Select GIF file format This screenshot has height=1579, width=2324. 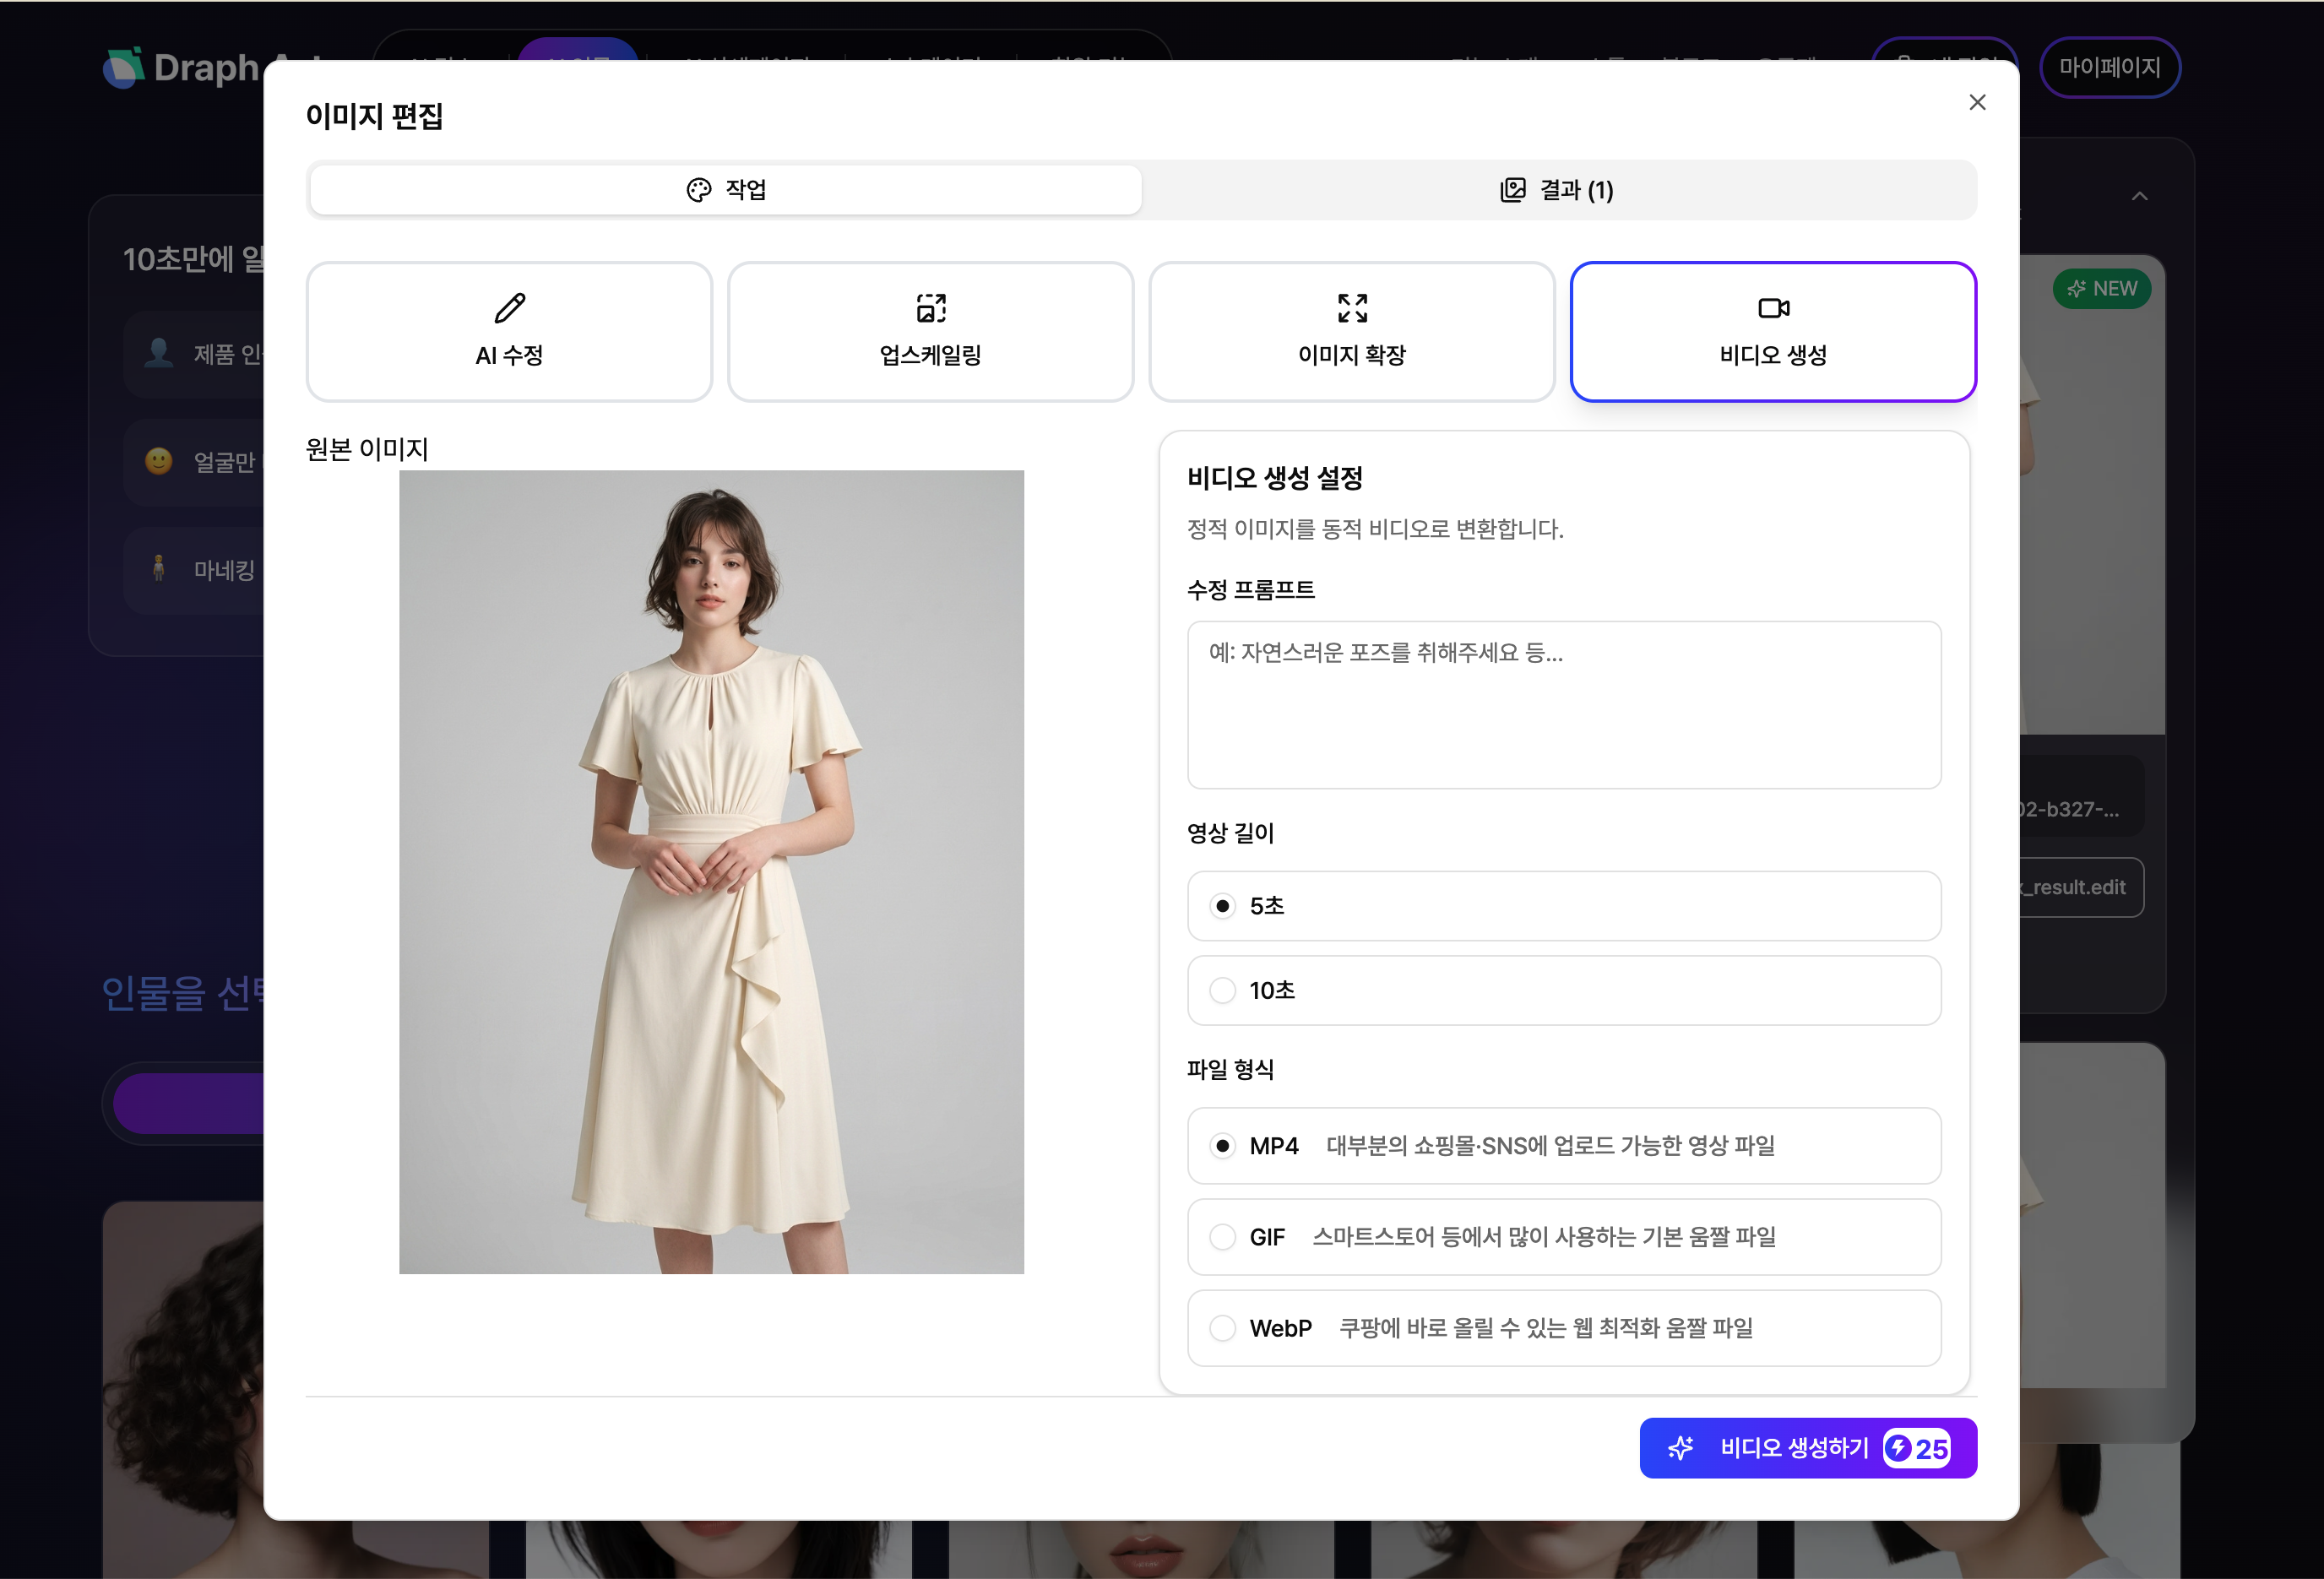1564,1237
